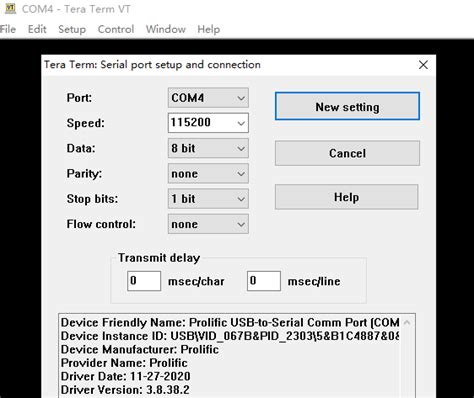This screenshot has width=474, height=398.
Task: Expand the Speed dropdown showing 115200
Action: 208,123
